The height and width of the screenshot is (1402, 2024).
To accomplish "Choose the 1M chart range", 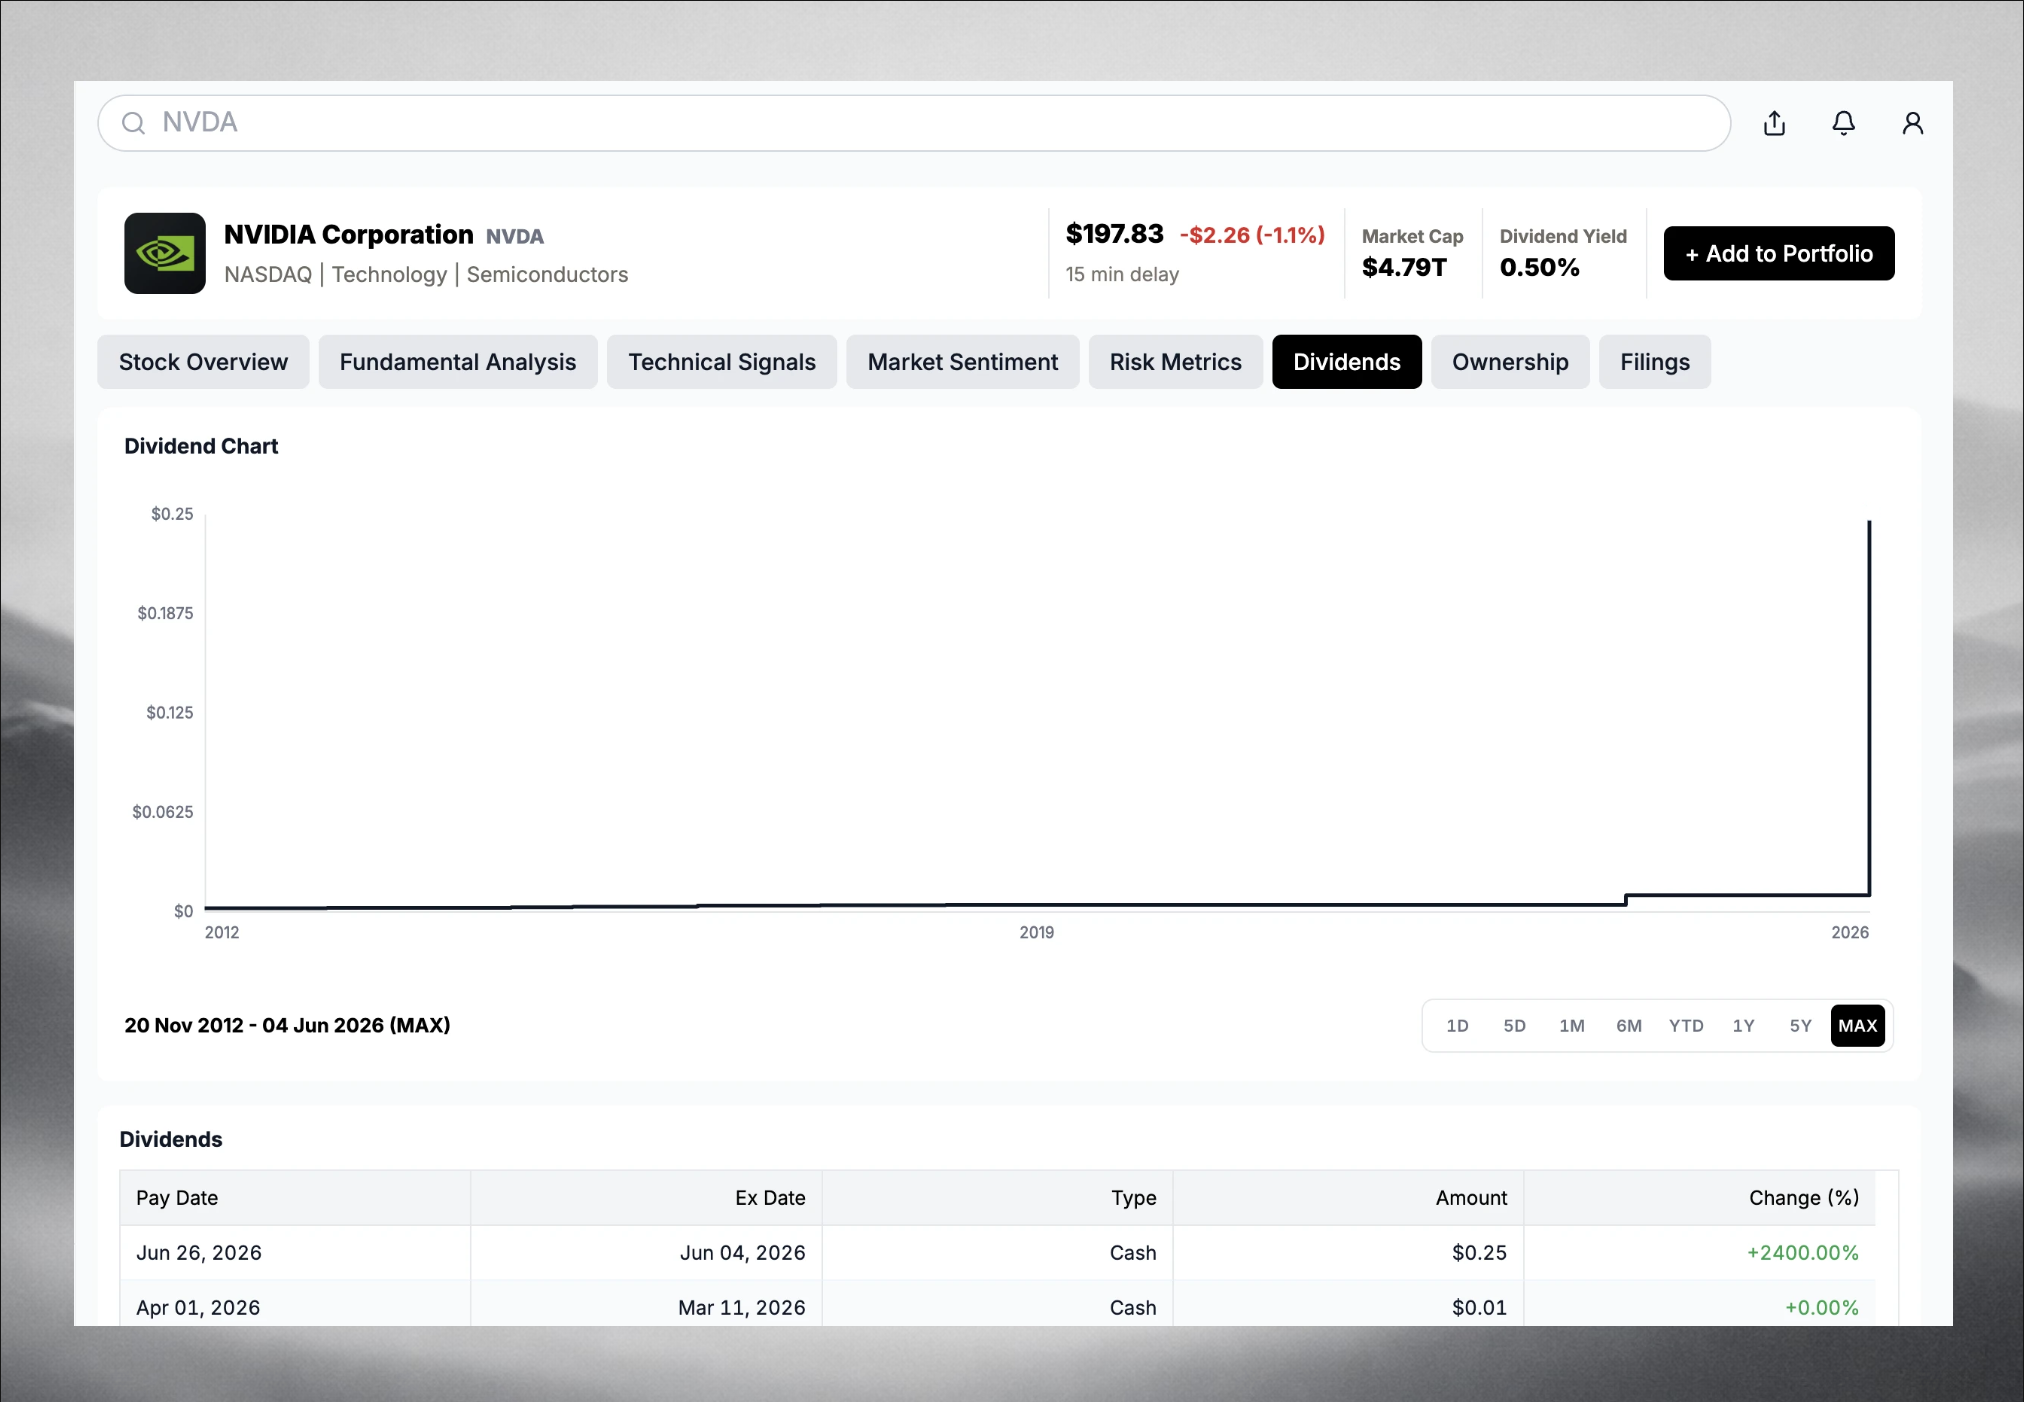I will (x=1572, y=1026).
